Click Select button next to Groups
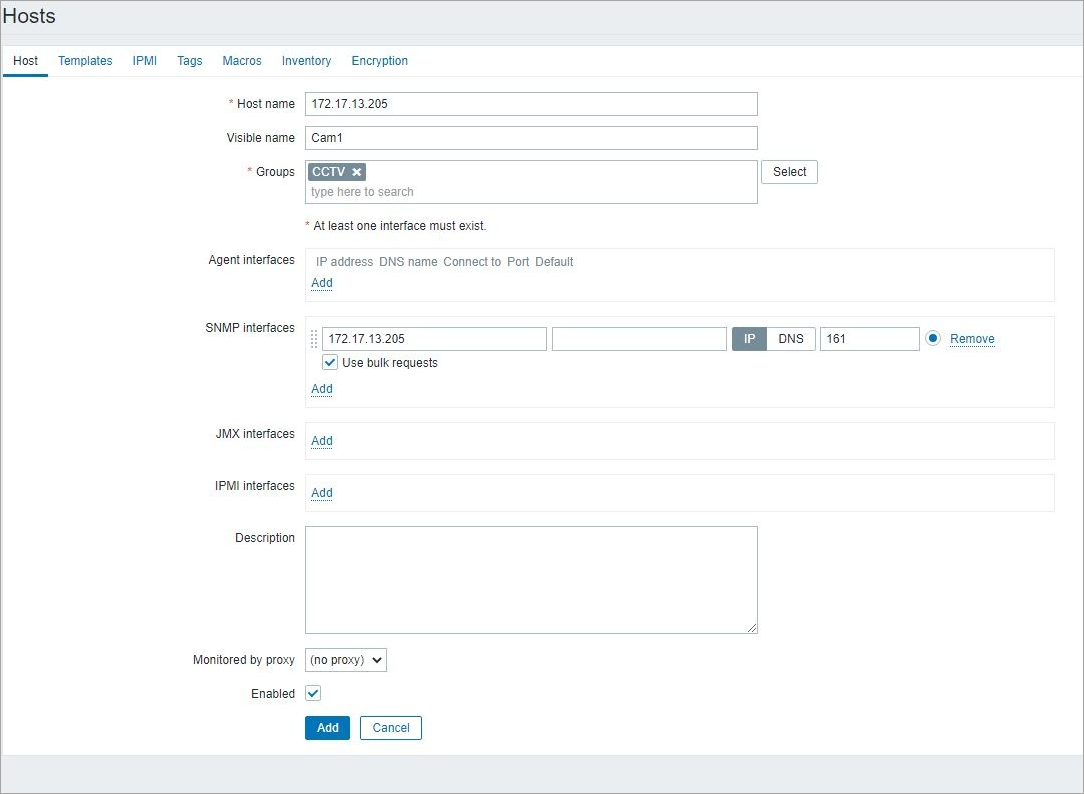 pyautogui.click(x=789, y=172)
